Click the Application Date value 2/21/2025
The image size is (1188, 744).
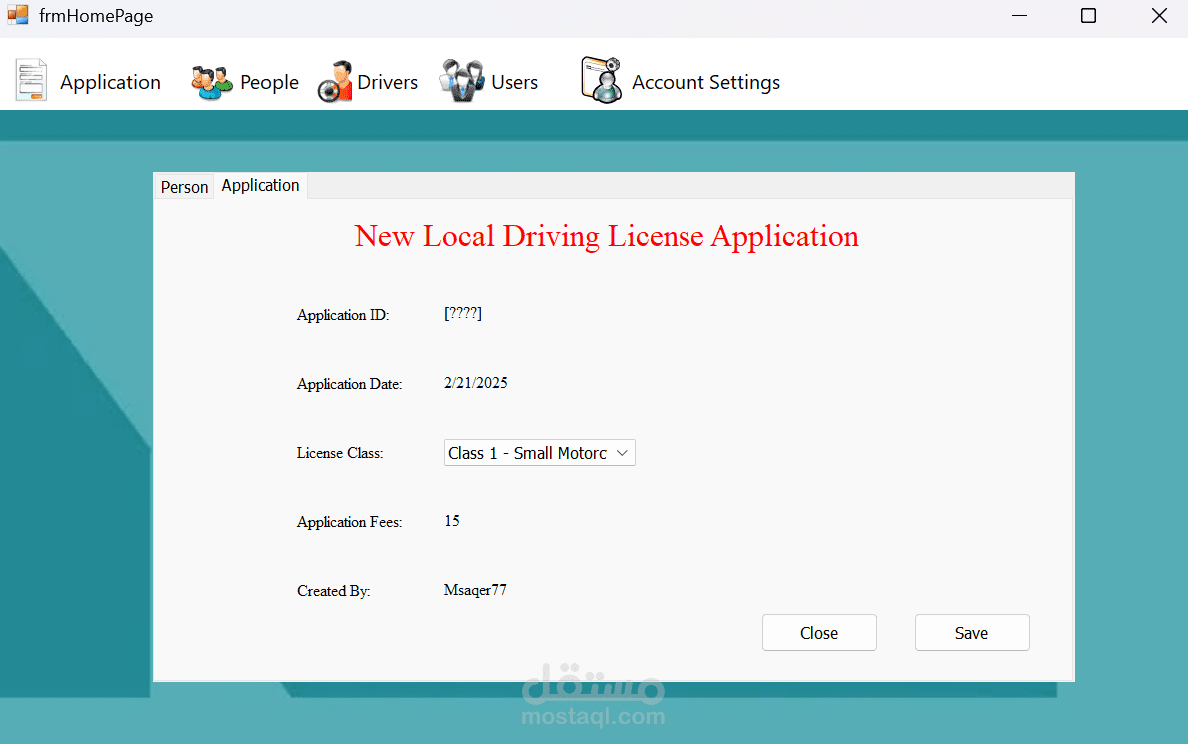point(476,383)
